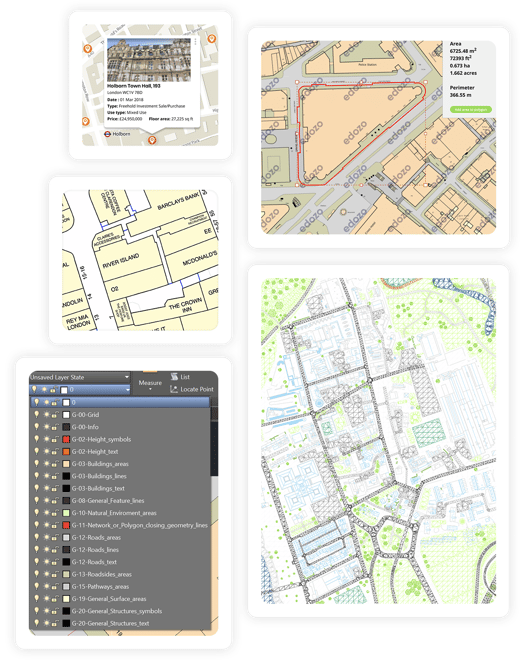This screenshot has width=525, height=669.
Task: Toggle the lightbulb visibility for G-12-Roads_areas
Action: (37, 537)
